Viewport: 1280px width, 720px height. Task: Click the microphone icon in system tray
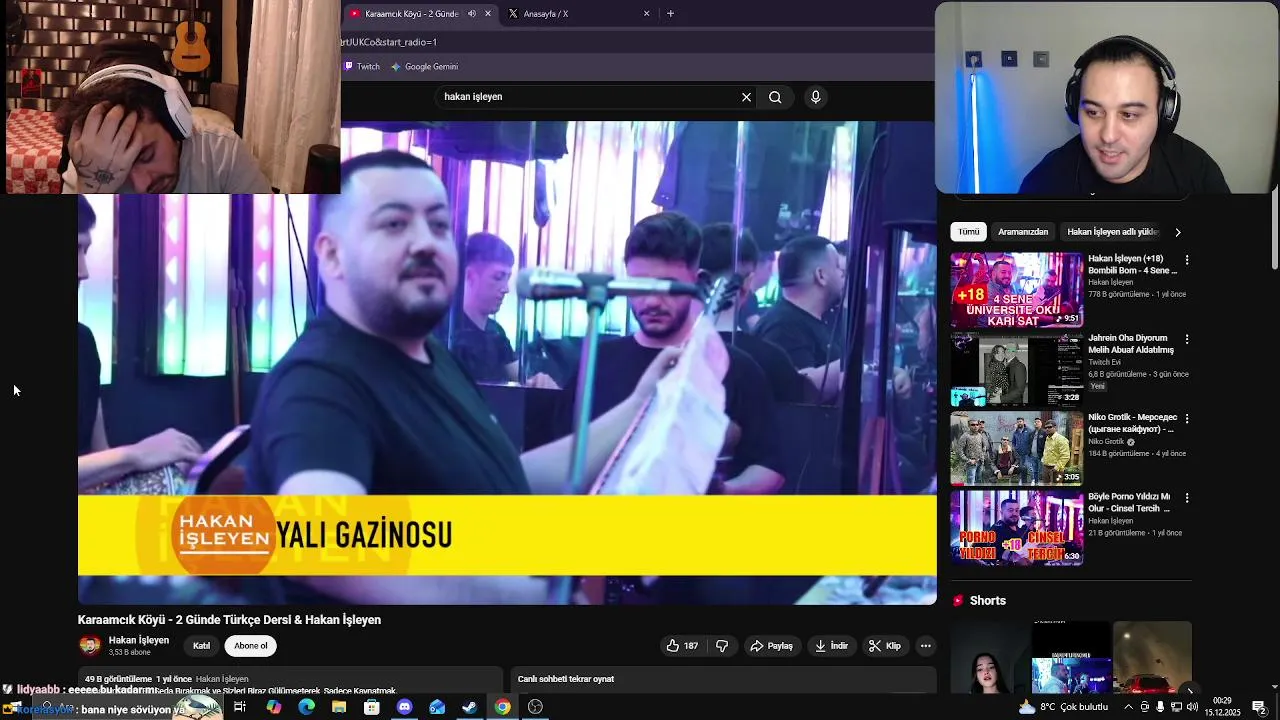[x=1160, y=707]
